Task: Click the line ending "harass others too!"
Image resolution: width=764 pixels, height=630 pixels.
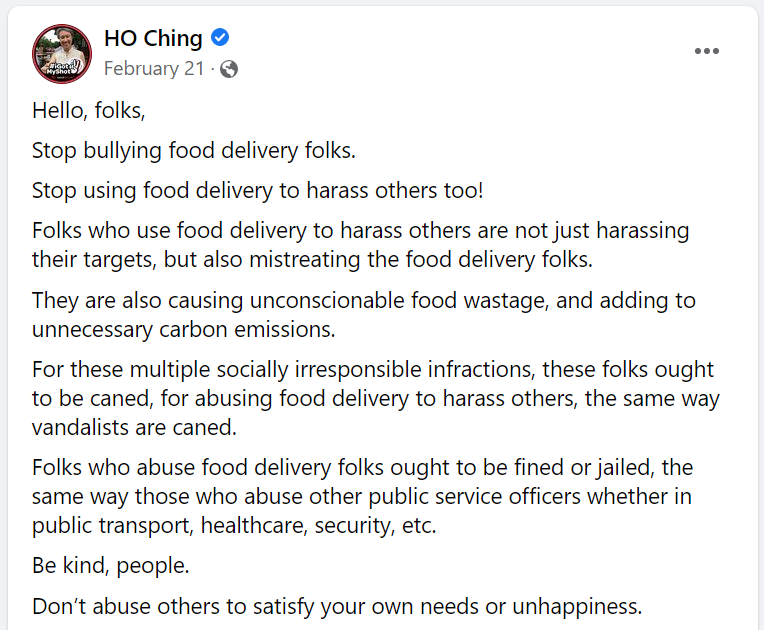Action: click(258, 191)
